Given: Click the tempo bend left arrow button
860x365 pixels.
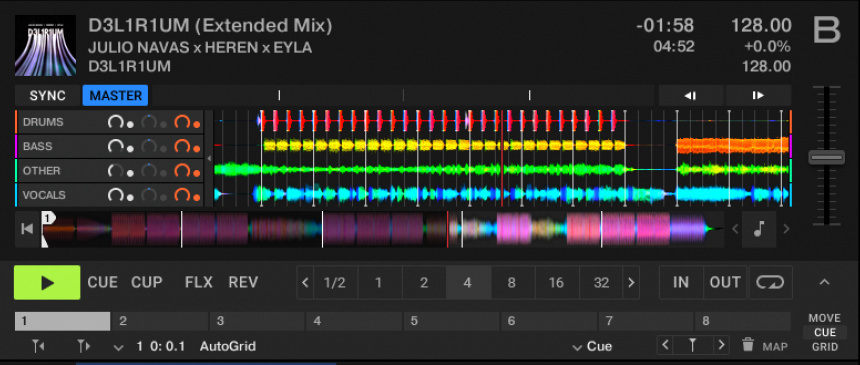Looking at the screenshot, I should [x=691, y=96].
